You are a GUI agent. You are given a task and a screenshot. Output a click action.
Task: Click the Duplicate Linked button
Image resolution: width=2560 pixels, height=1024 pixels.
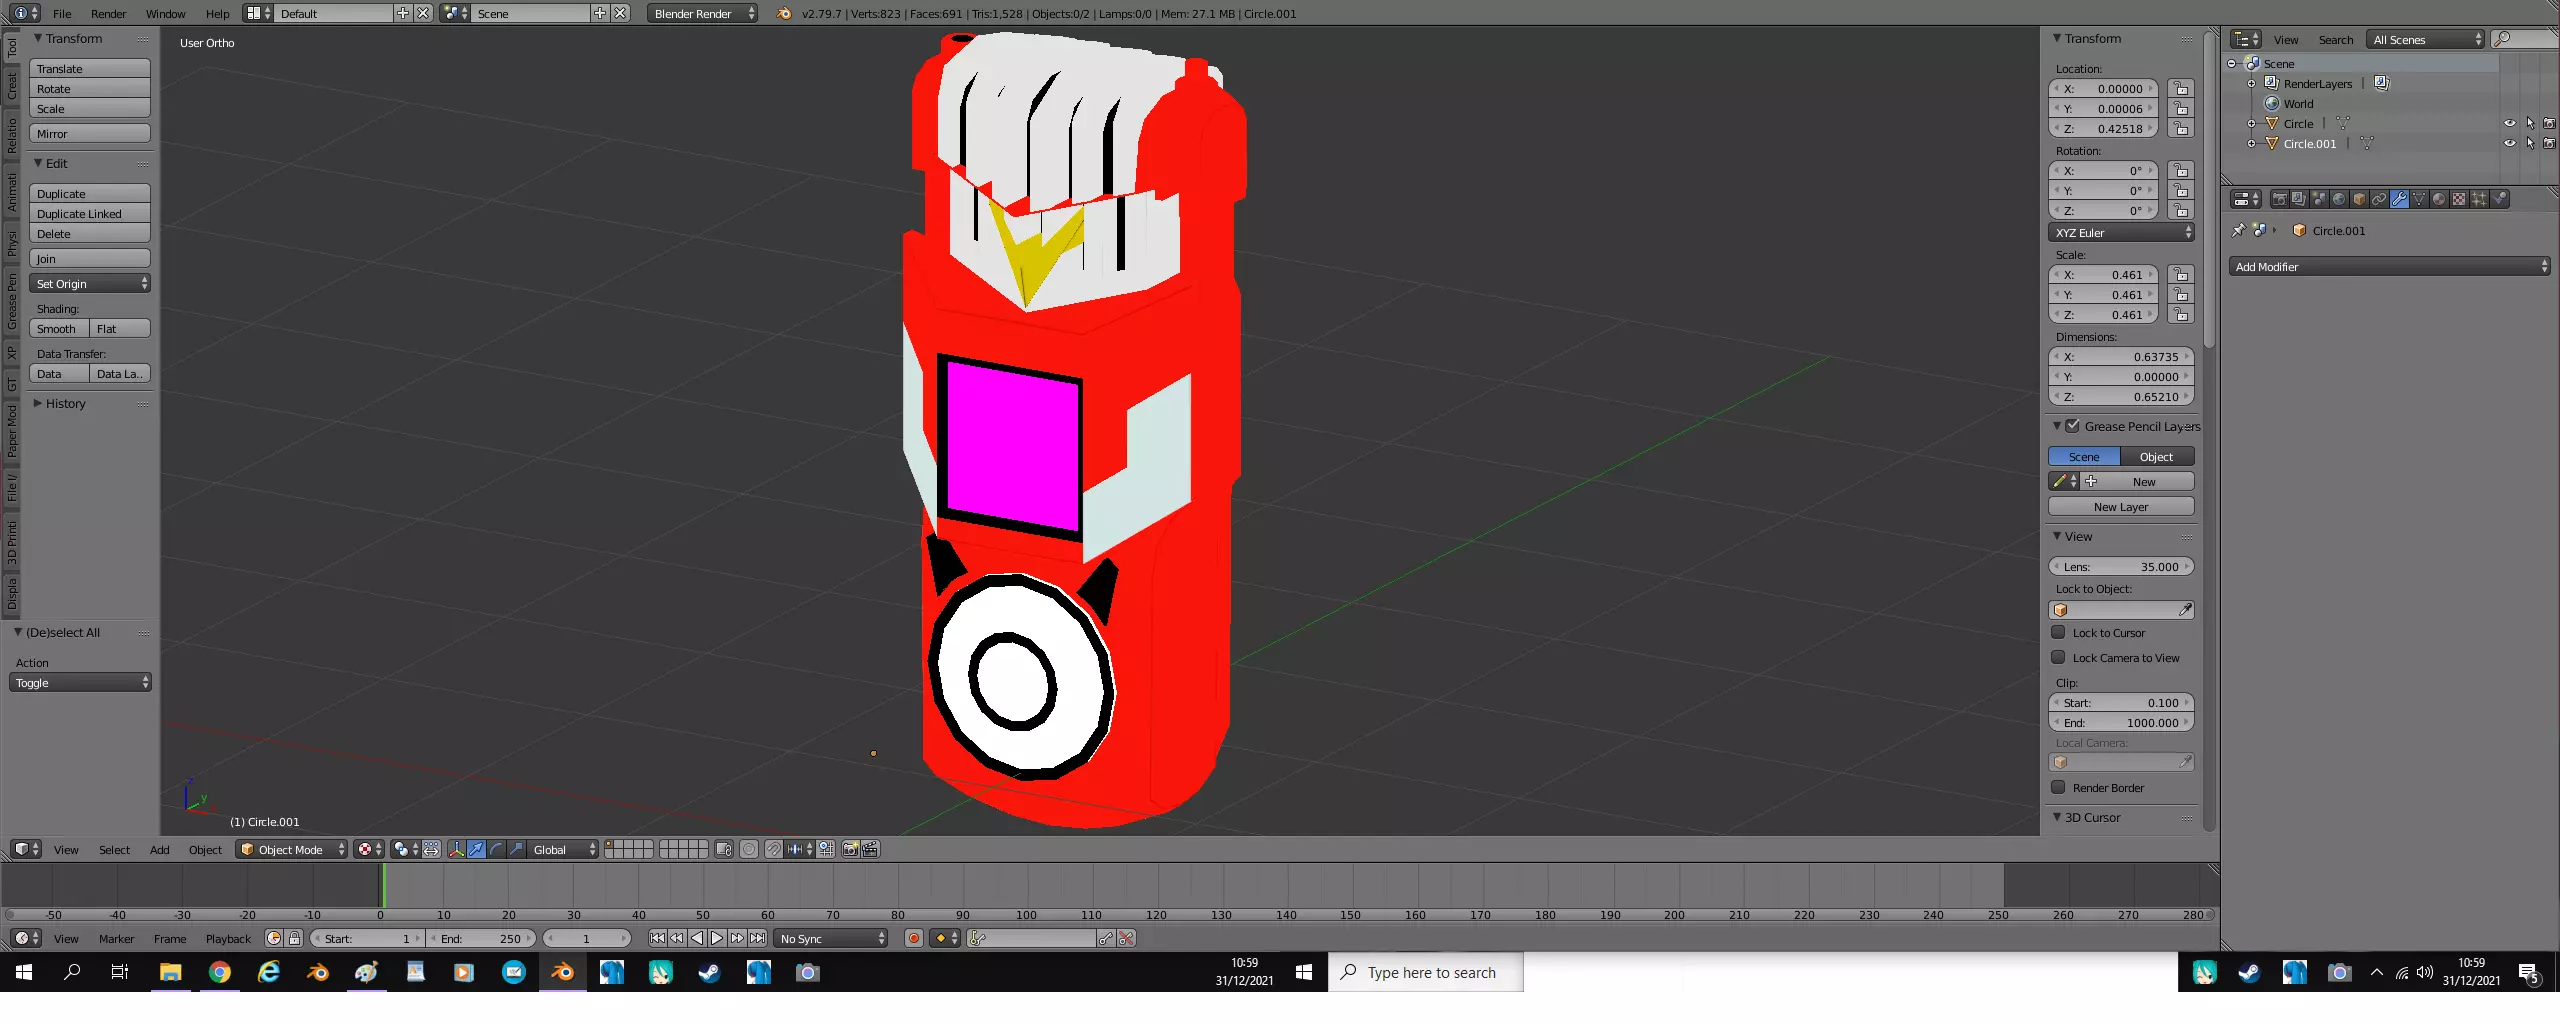[x=90, y=214]
